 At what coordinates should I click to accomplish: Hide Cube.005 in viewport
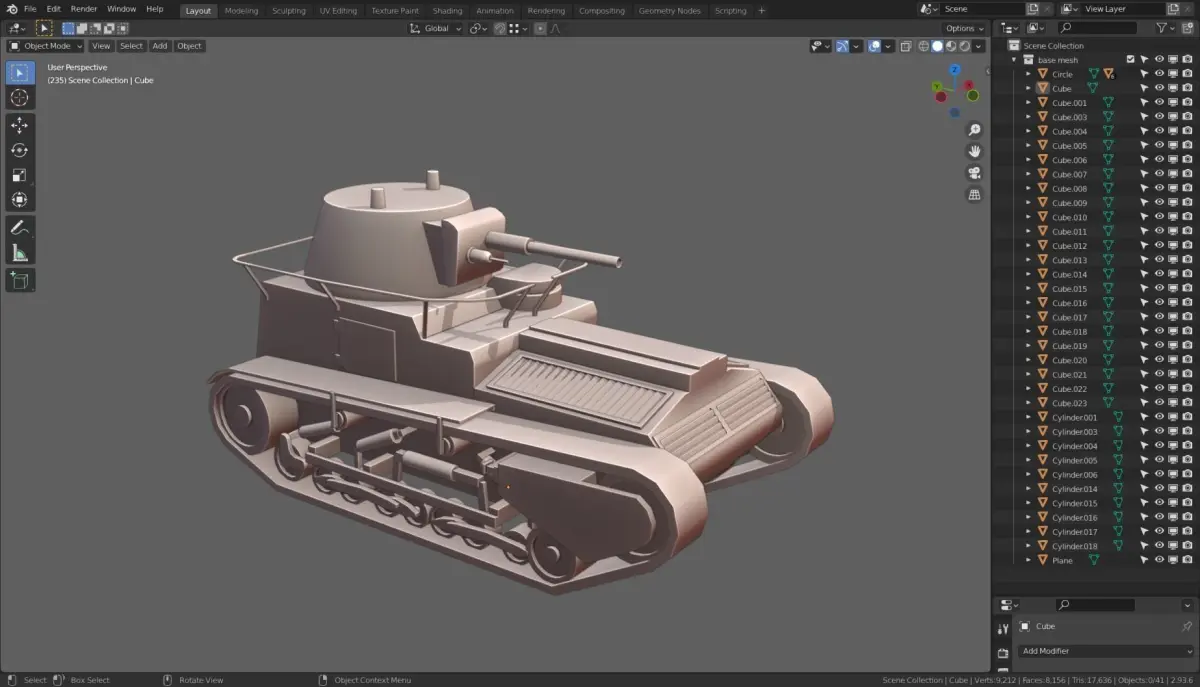(x=1159, y=146)
